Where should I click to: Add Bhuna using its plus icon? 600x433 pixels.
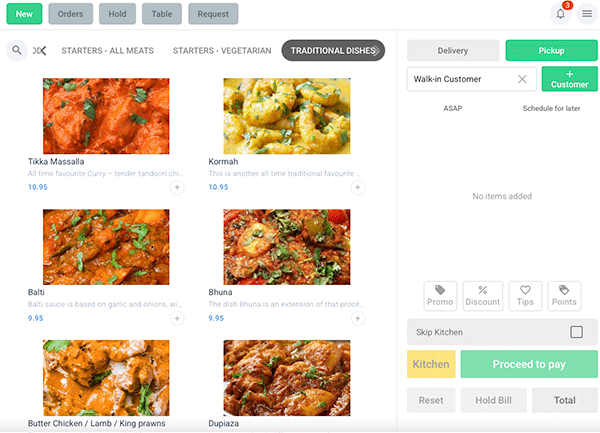tap(358, 318)
